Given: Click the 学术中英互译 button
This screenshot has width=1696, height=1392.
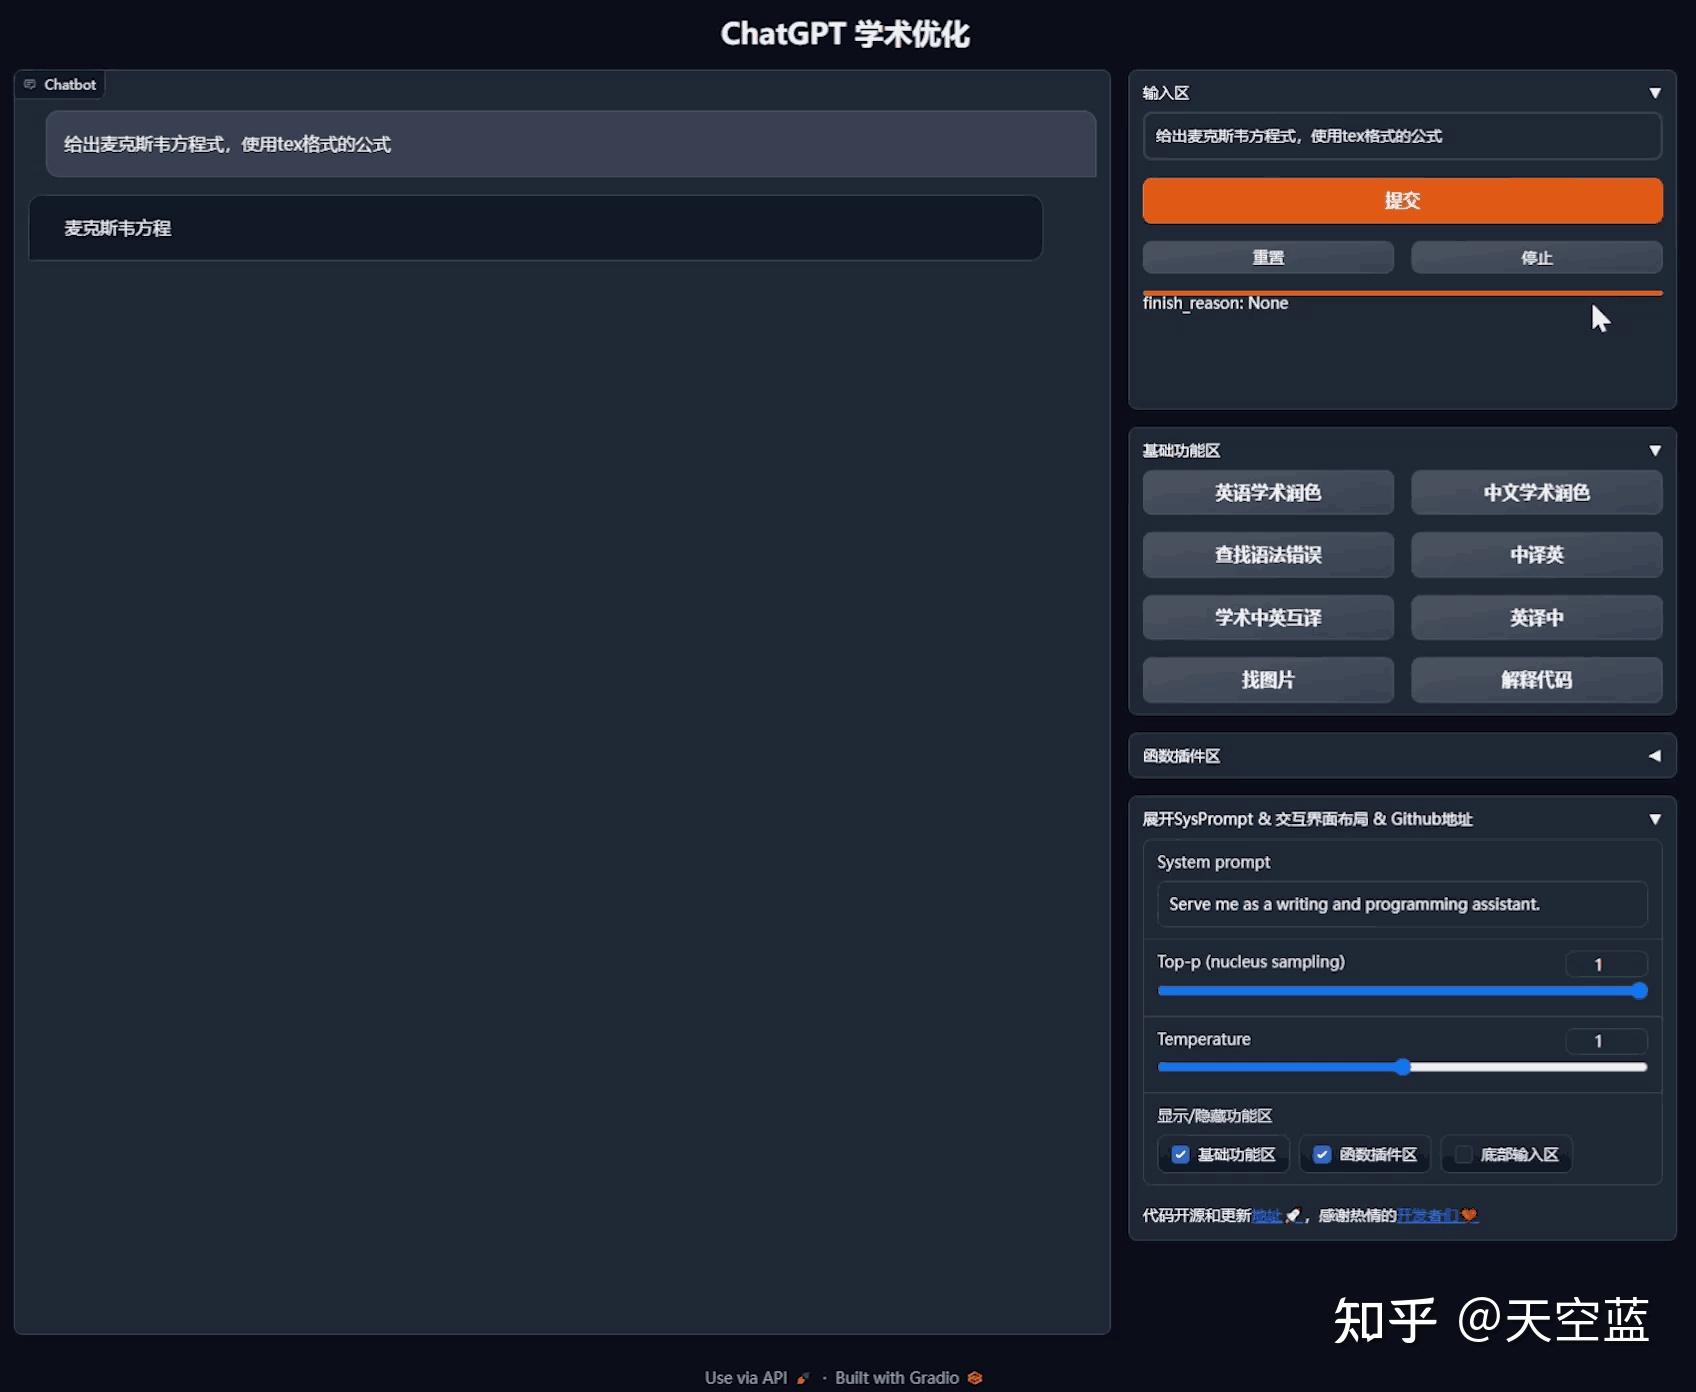Looking at the screenshot, I should (1268, 617).
